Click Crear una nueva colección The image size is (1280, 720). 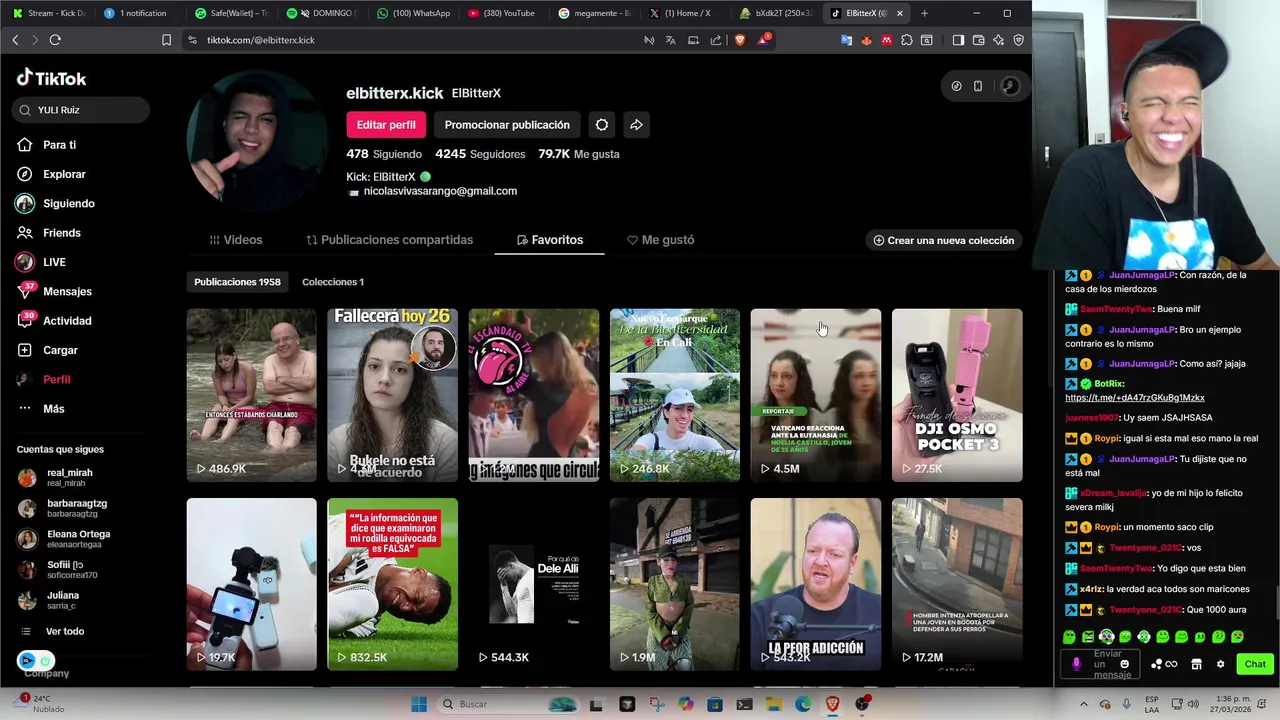coord(943,240)
